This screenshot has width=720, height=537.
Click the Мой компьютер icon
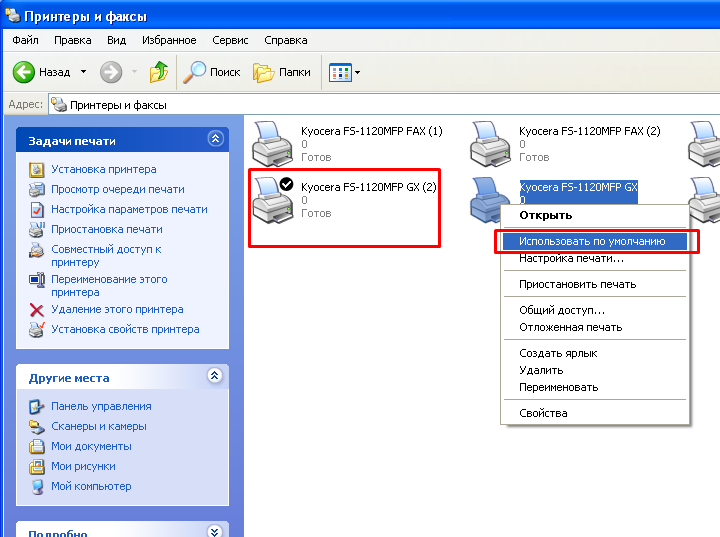37,486
